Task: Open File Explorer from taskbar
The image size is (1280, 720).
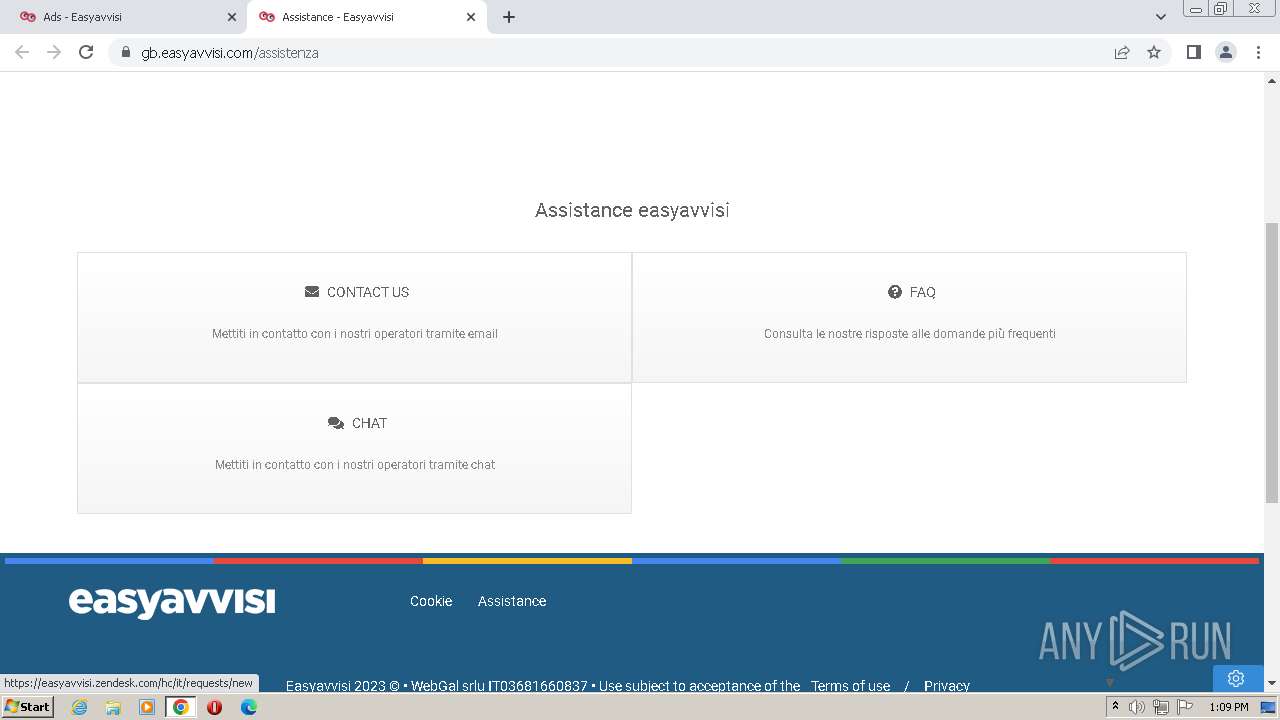Action: (113, 707)
